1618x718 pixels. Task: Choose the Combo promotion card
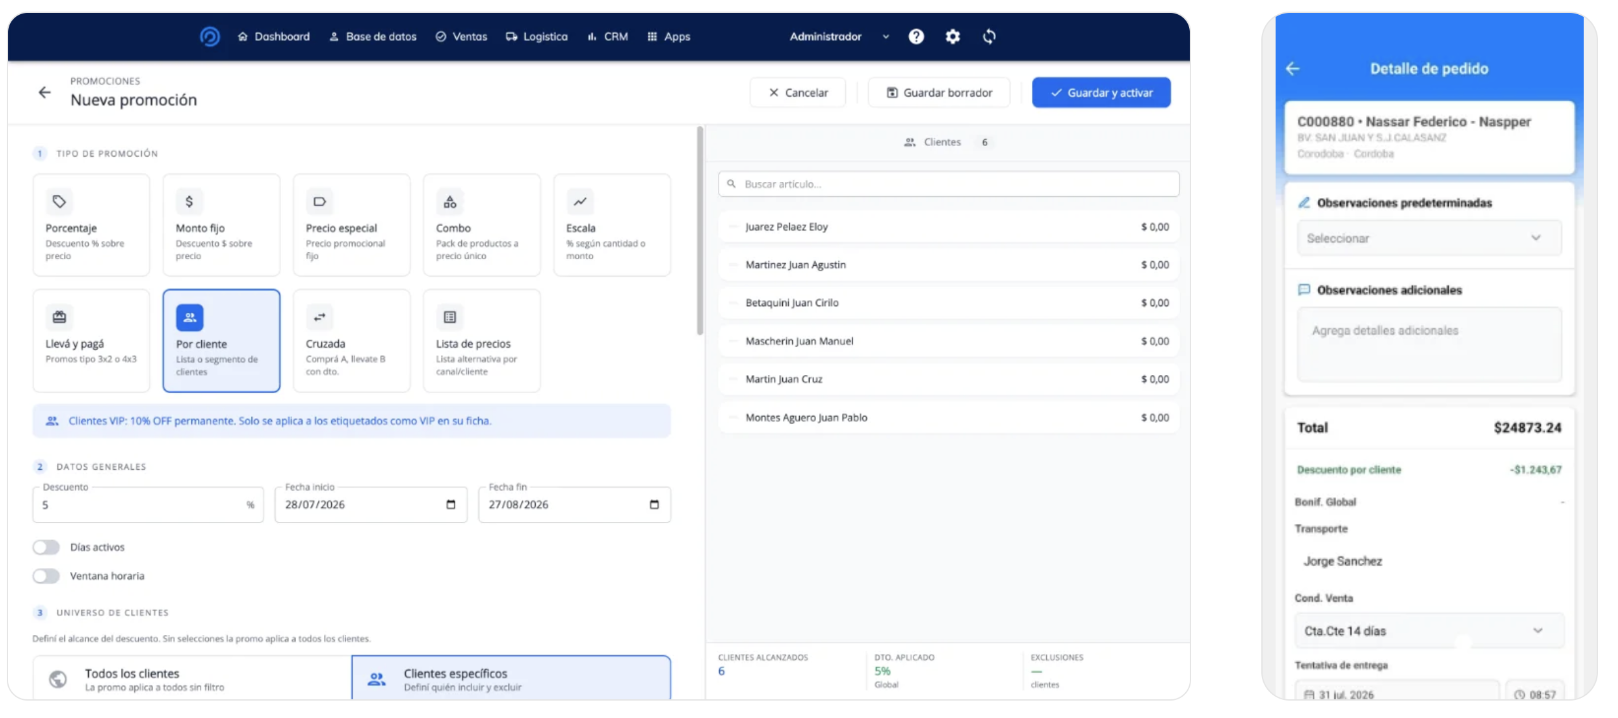481,225
